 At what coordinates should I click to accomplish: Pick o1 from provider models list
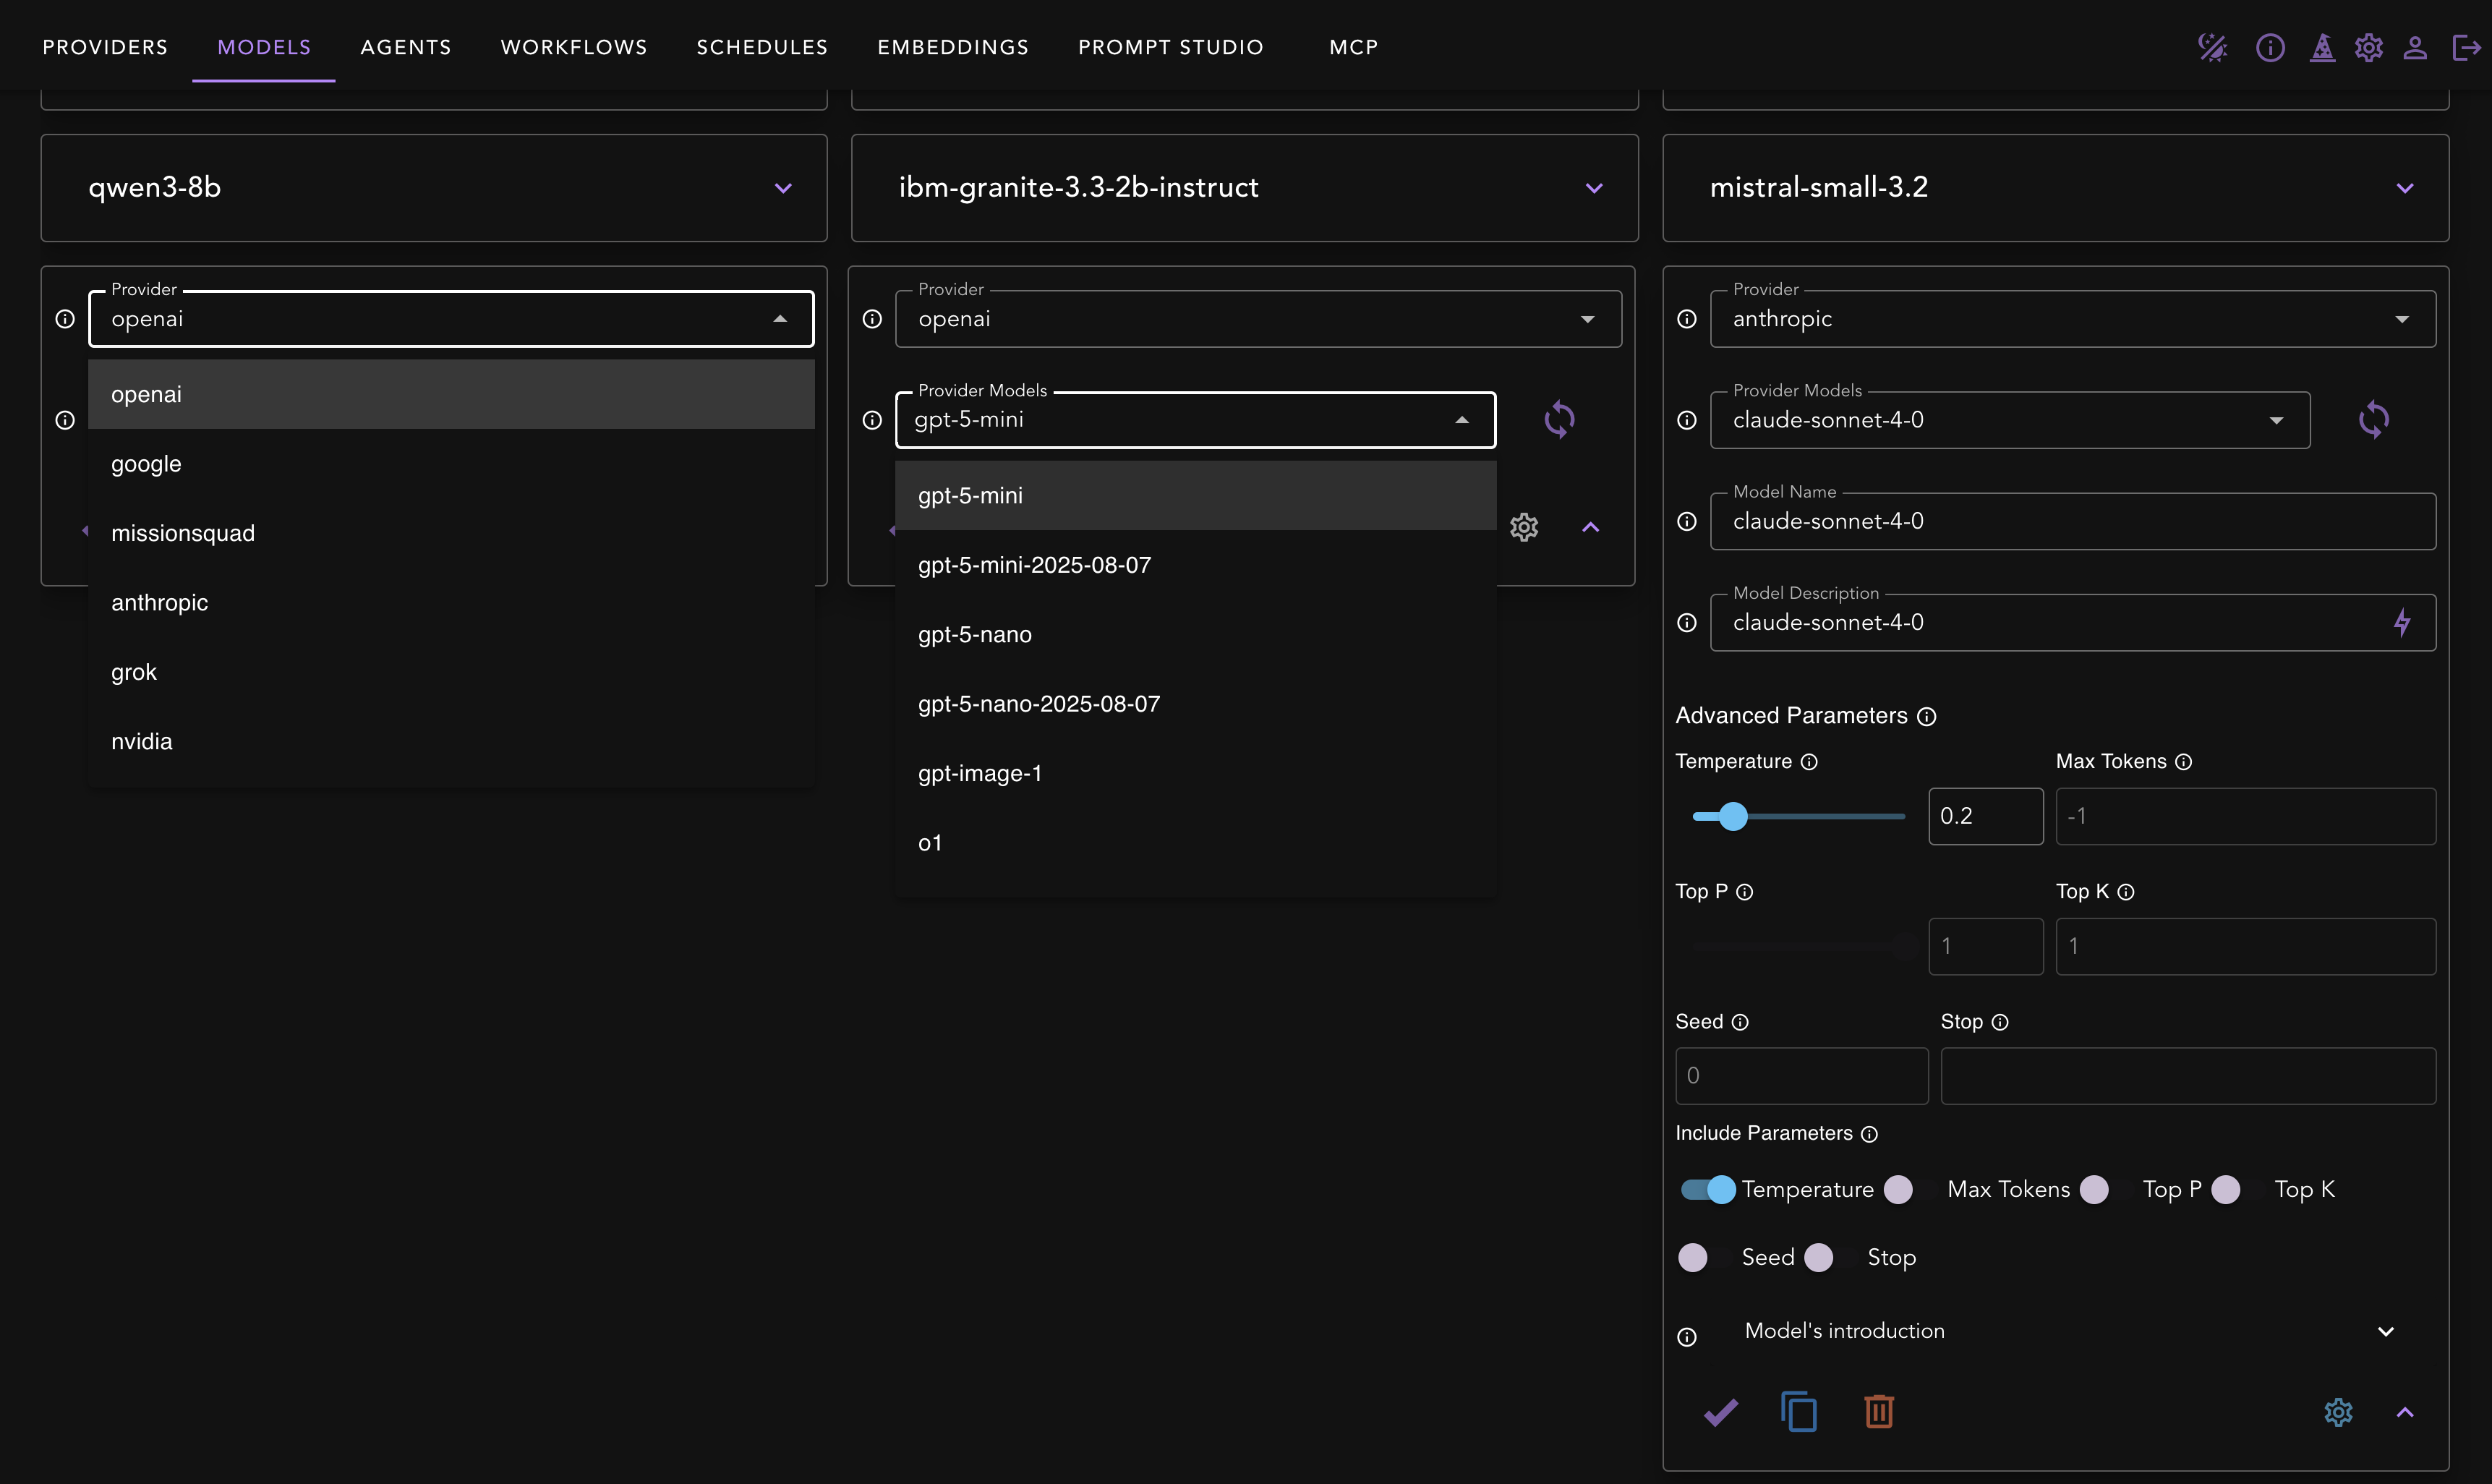(x=1195, y=843)
